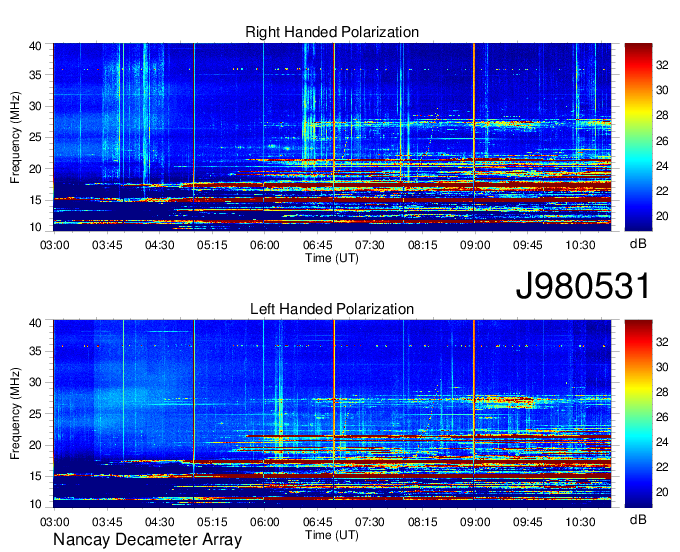Click the 03:00 time tick of Left Handed plot
This screenshot has width=680, height=552.
coord(55,522)
